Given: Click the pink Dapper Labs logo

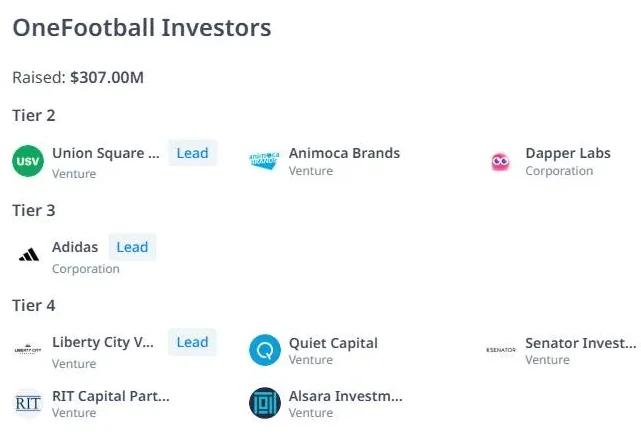Looking at the screenshot, I should coord(500,162).
